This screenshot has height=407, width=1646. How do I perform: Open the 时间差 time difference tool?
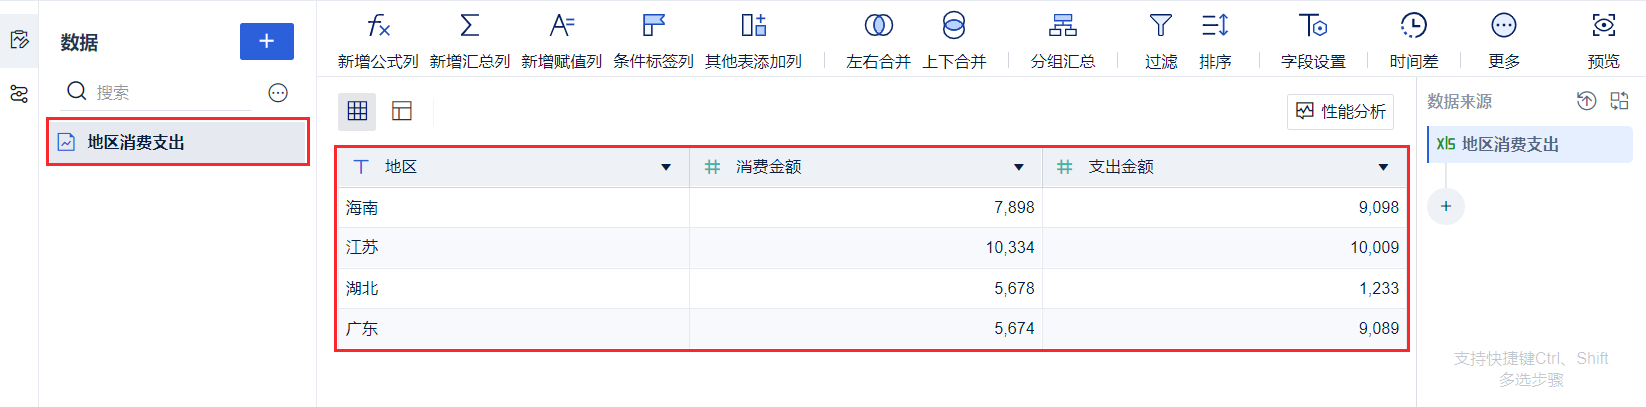(x=1413, y=26)
